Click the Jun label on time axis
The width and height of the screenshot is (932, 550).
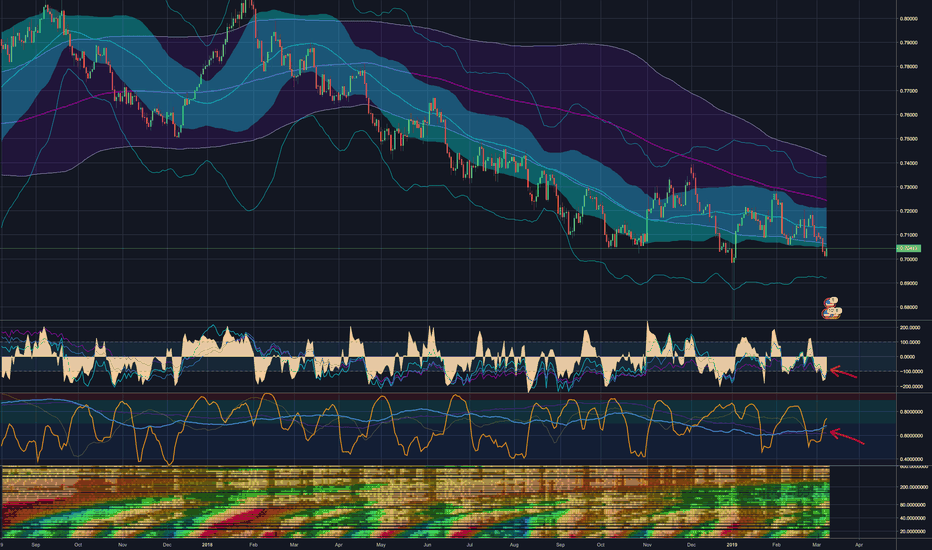(x=427, y=545)
